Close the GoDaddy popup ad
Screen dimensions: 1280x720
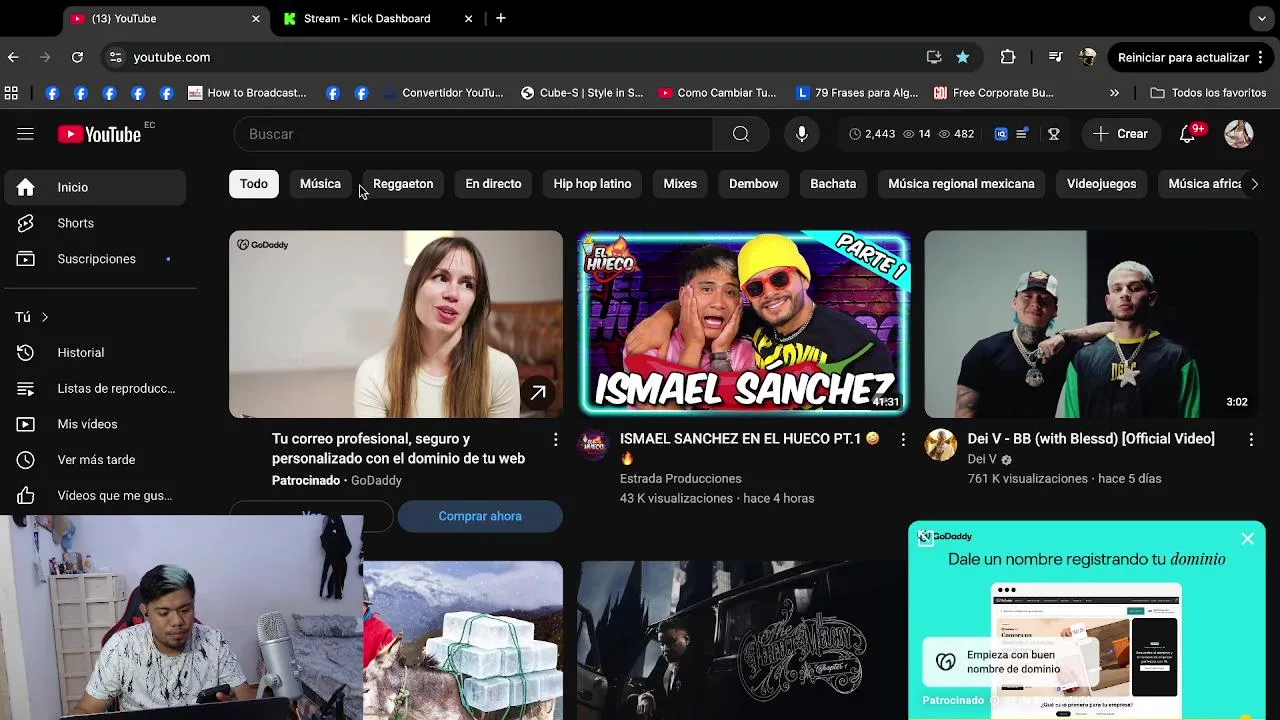(x=1248, y=539)
